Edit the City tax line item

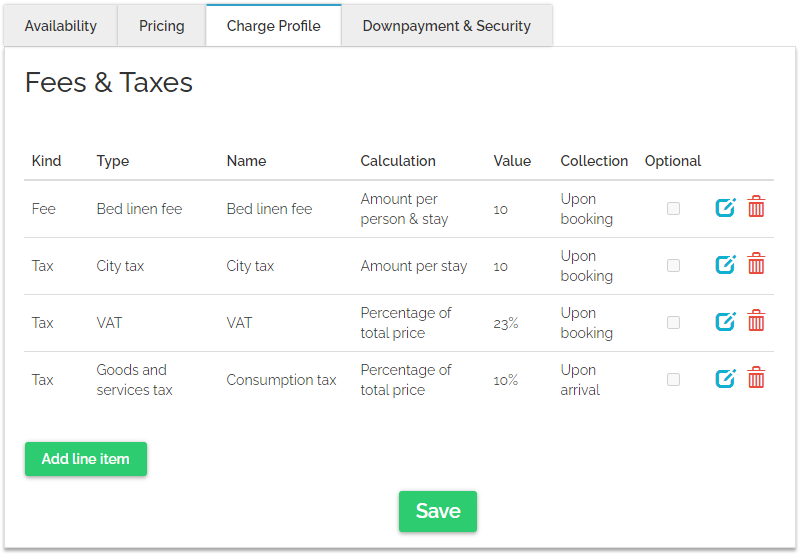[725, 265]
